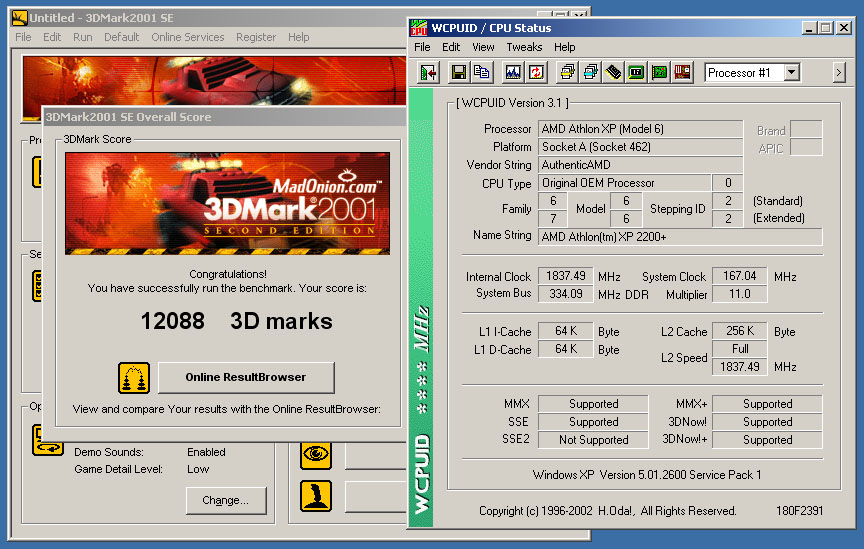The height and width of the screenshot is (549, 864).
Task: Click stacked windows icon with yellow band
Action: 567,73
